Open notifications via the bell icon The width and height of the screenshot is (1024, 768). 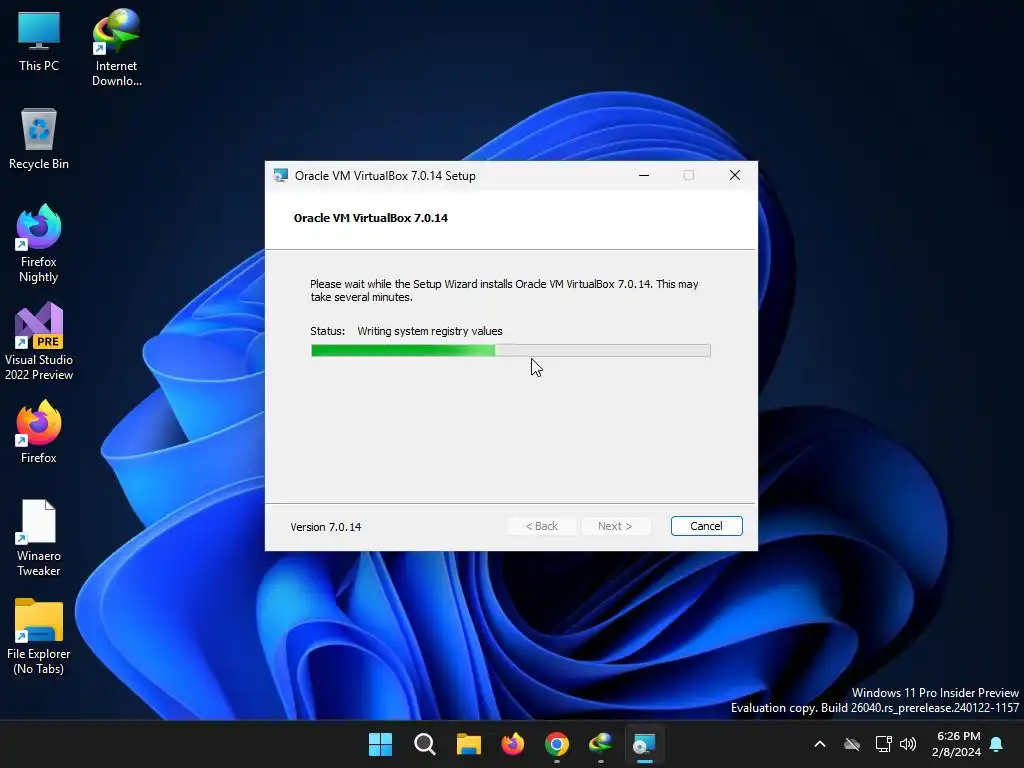997,744
